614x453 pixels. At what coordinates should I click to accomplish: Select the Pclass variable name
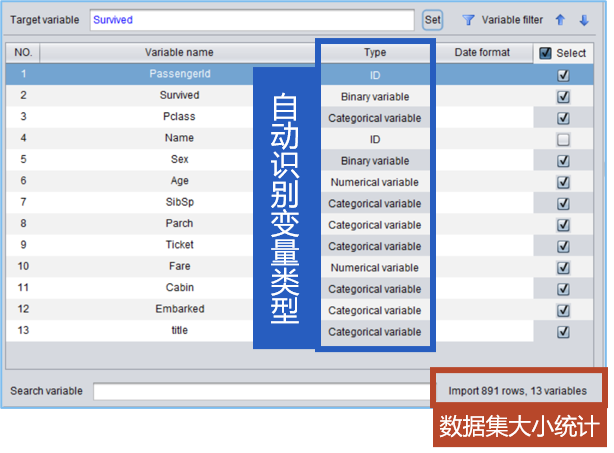pyautogui.click(x=179, y=117)
